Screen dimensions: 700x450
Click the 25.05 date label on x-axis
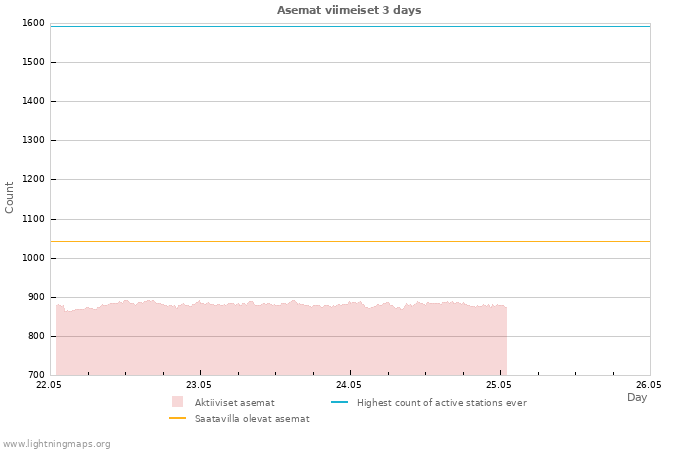point(499,384)
